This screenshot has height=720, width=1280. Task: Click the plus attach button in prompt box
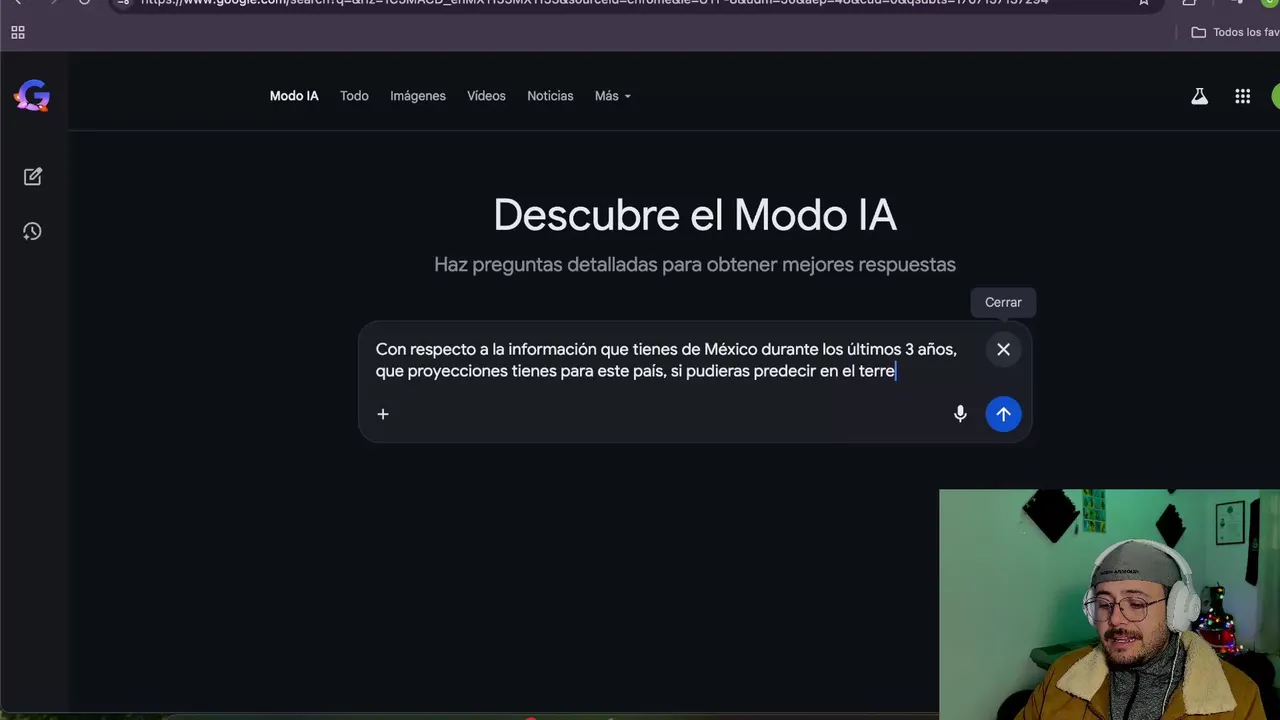pyautogui.click(x=383, y=414)
